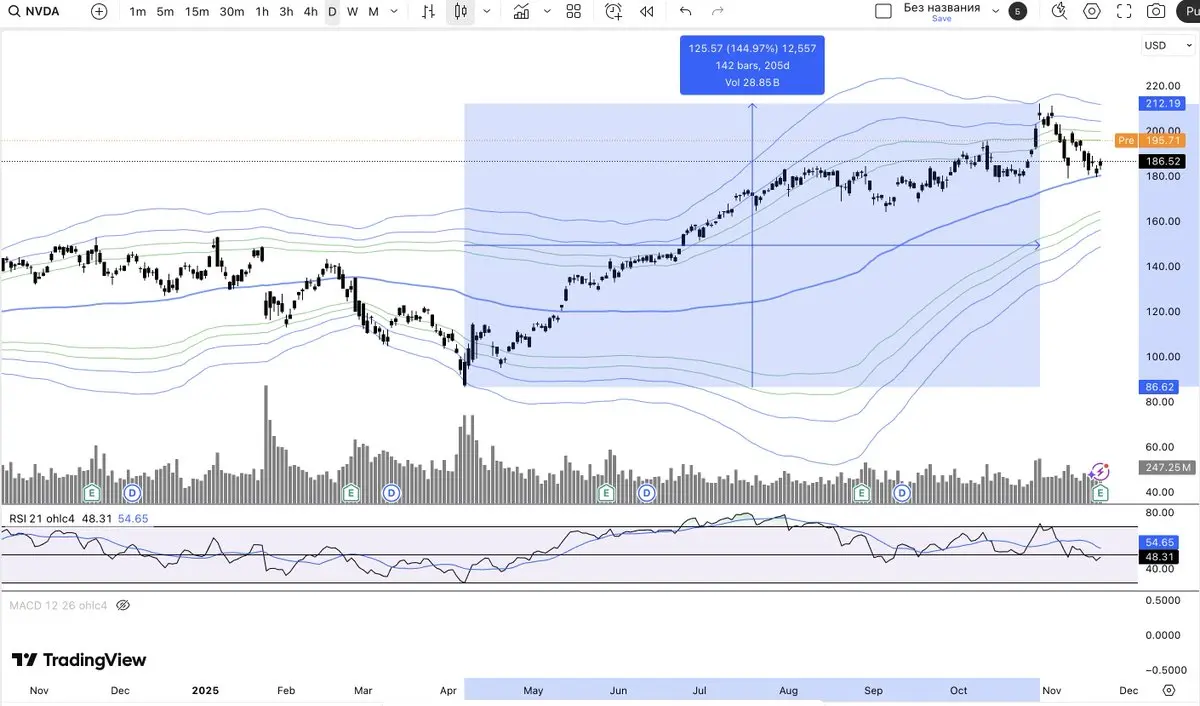Click the TradingView logo
Image resolution: width=1200 pixels, height=706 pixels.
[79, 660]
